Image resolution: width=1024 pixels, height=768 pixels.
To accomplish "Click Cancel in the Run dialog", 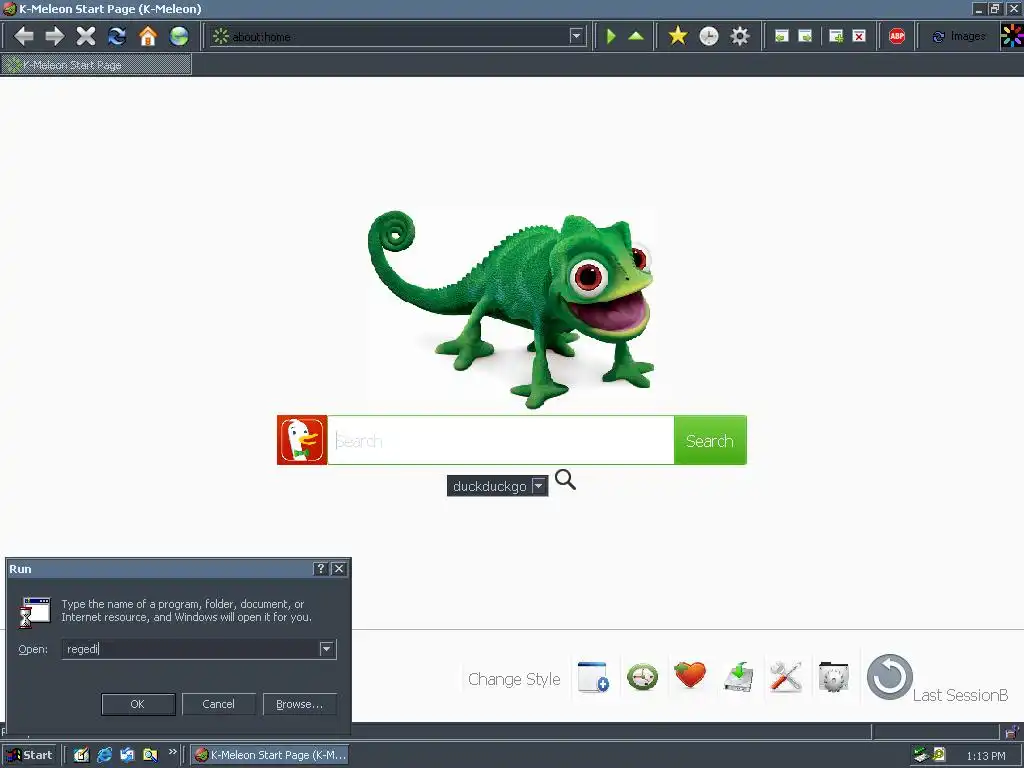I will click(x=218, y=704).
